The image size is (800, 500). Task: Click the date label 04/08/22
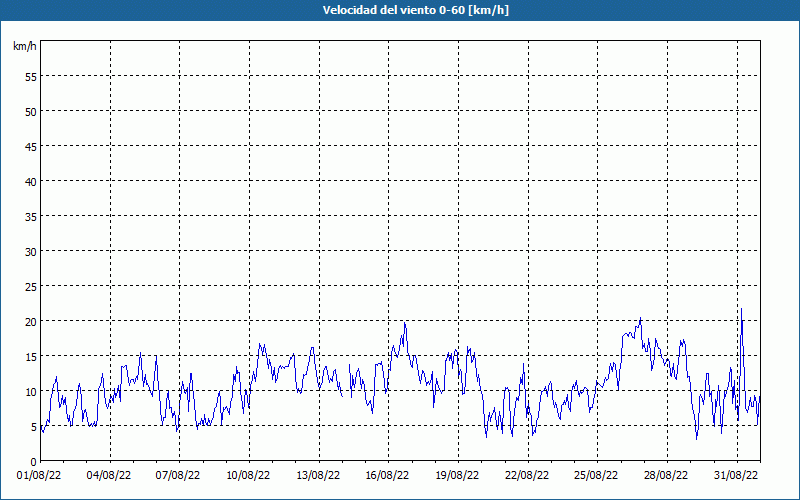coord(109,476)
